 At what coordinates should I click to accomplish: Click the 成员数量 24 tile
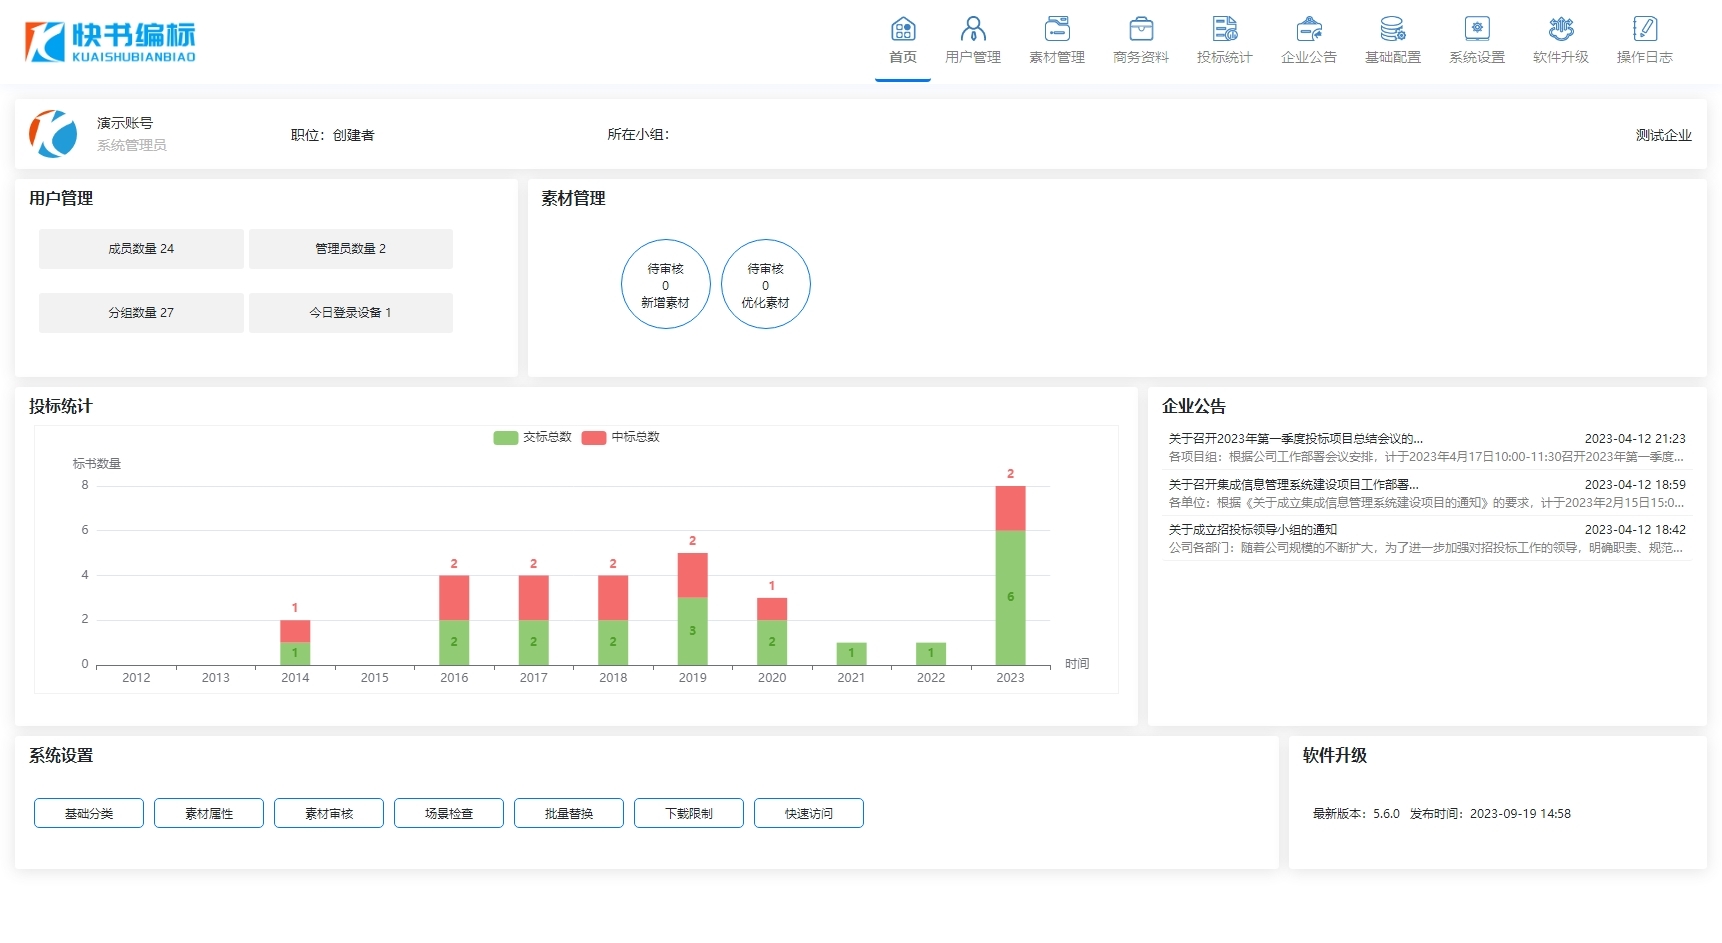coord(141,249)
